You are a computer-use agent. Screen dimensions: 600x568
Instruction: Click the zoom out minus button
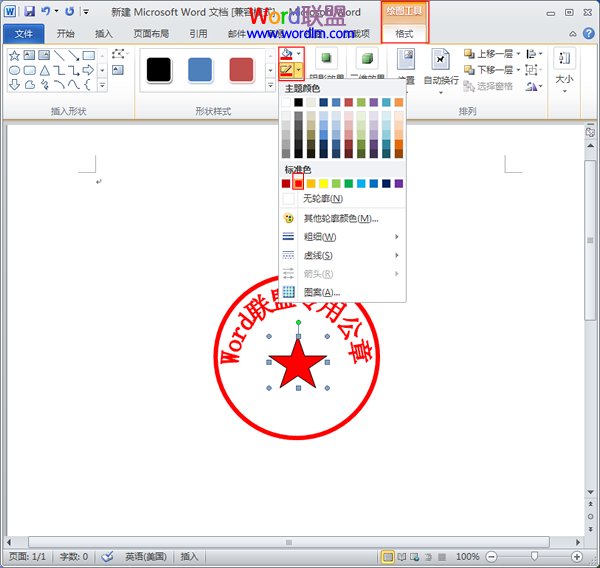point(491,557)
